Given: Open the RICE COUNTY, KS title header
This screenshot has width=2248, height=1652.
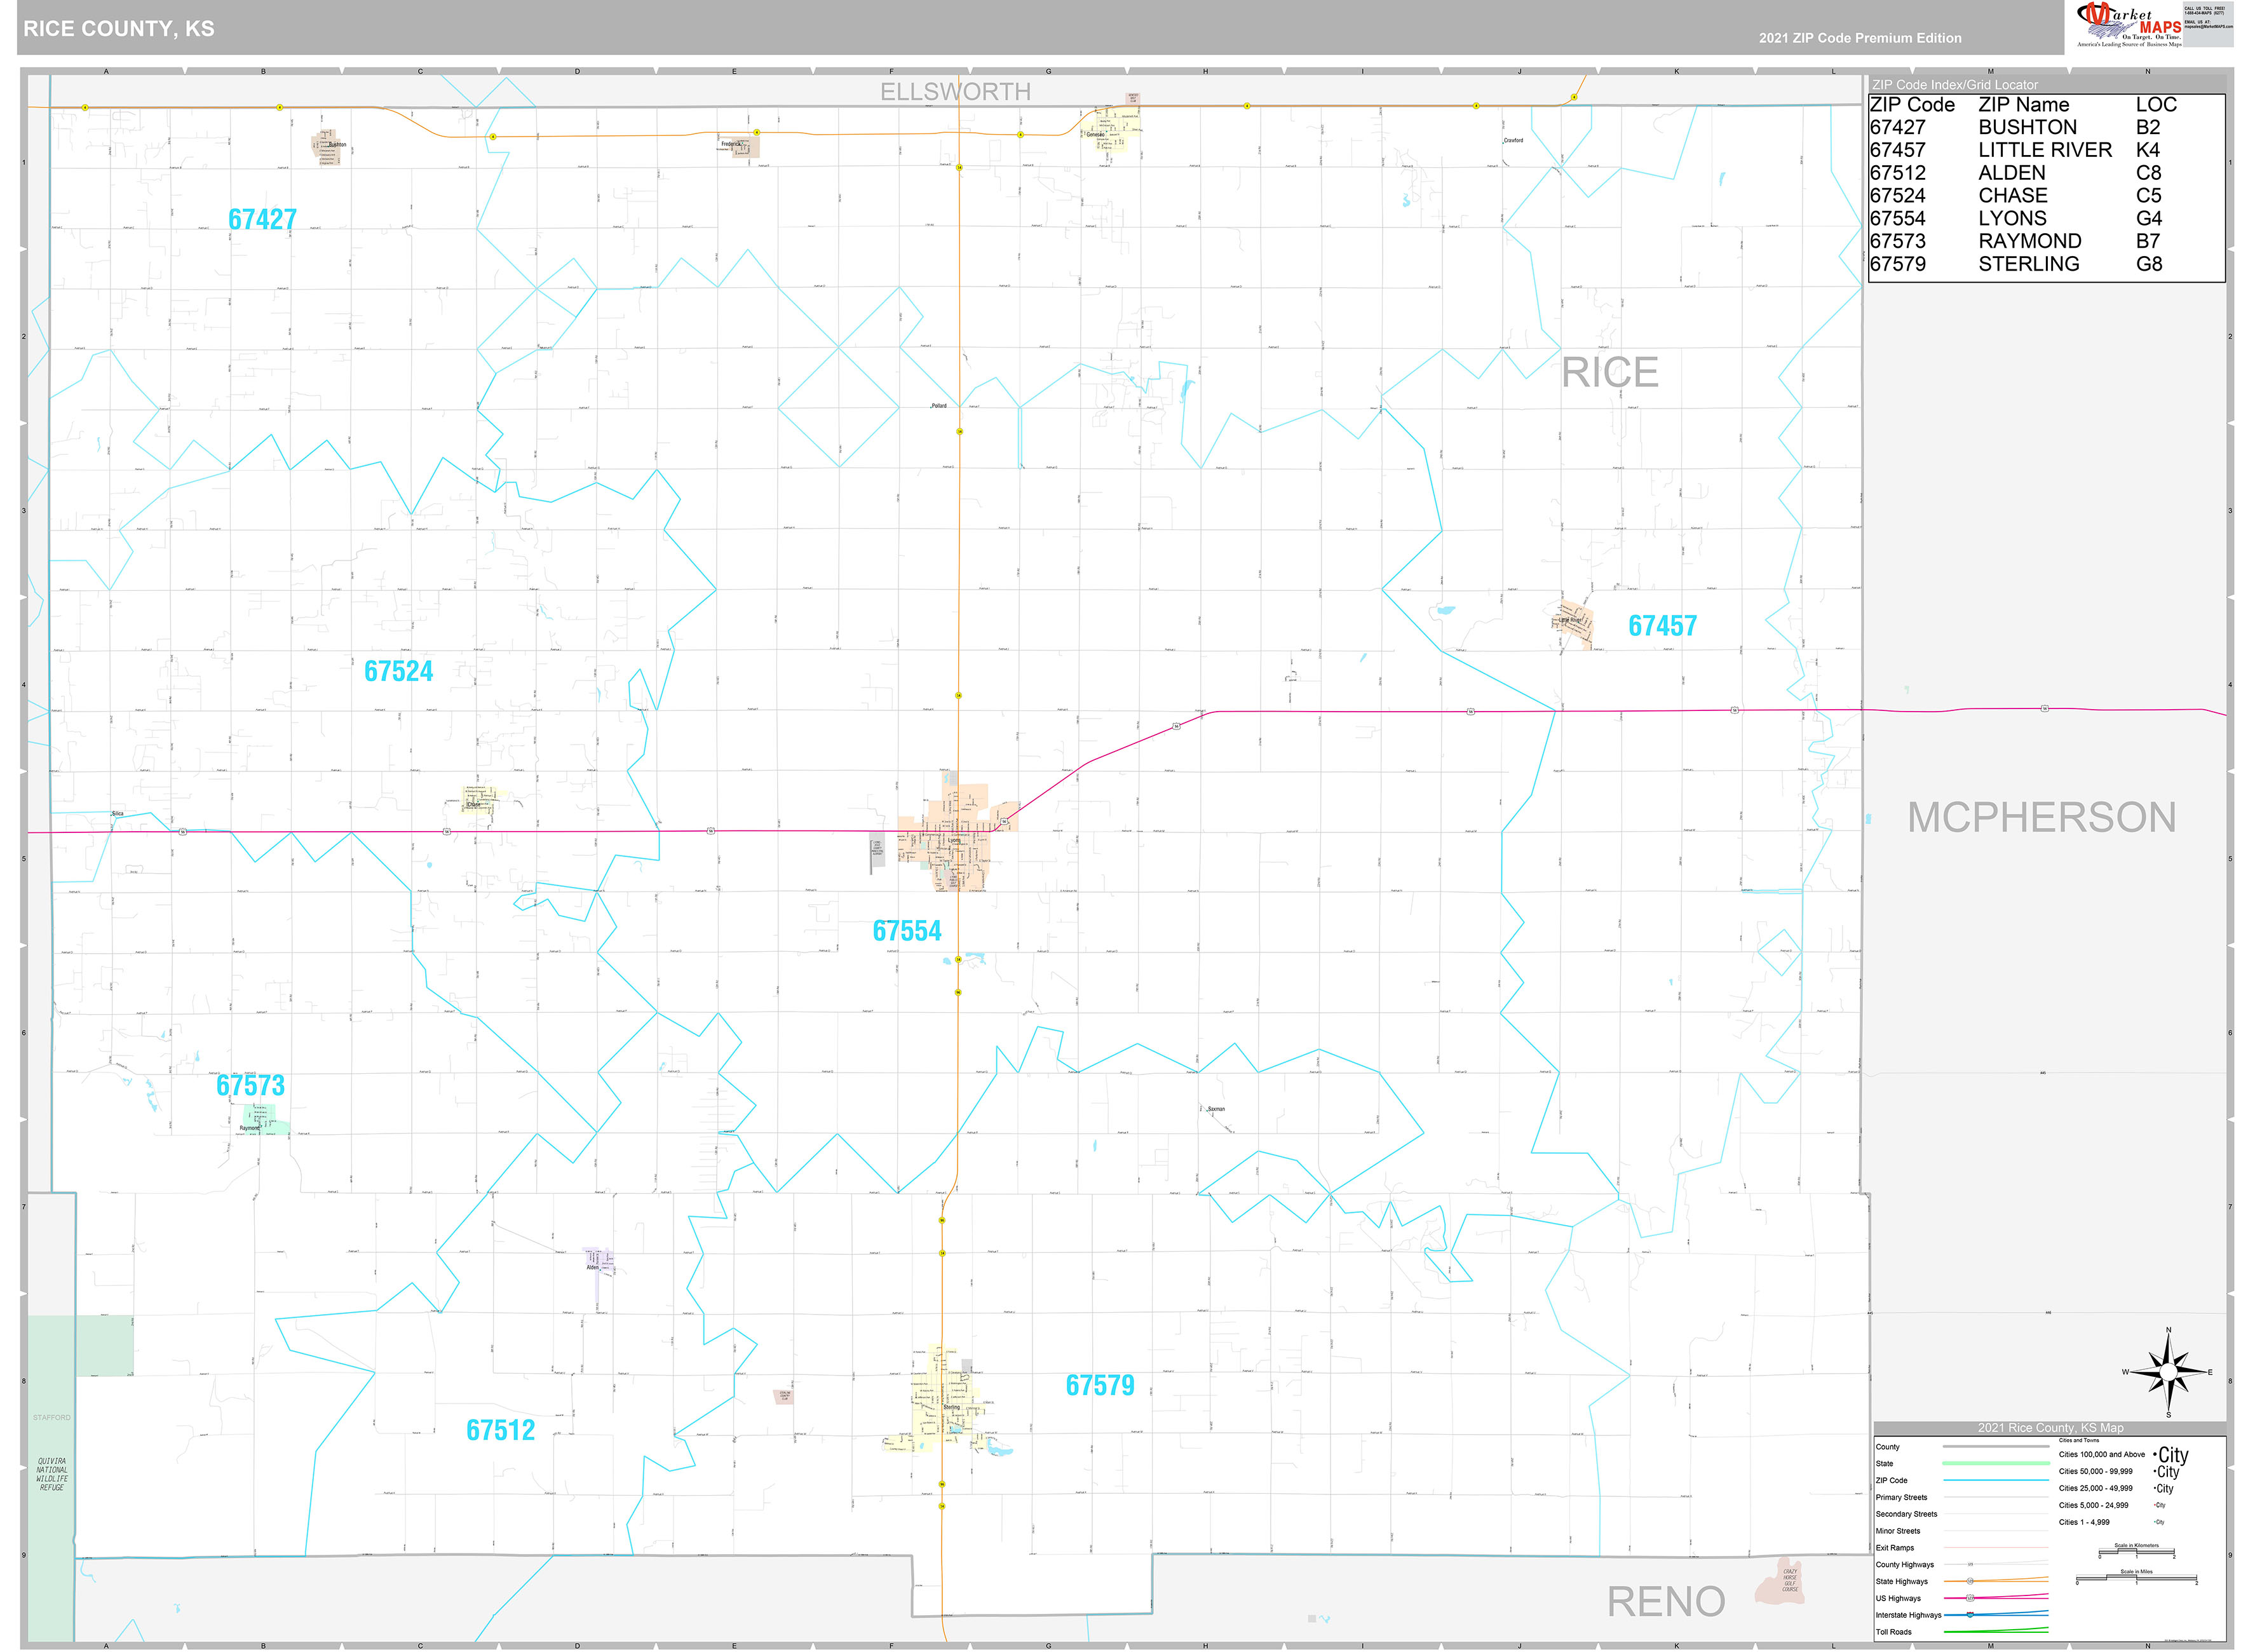Looking at the screenshot, I should tap(120, 28).
